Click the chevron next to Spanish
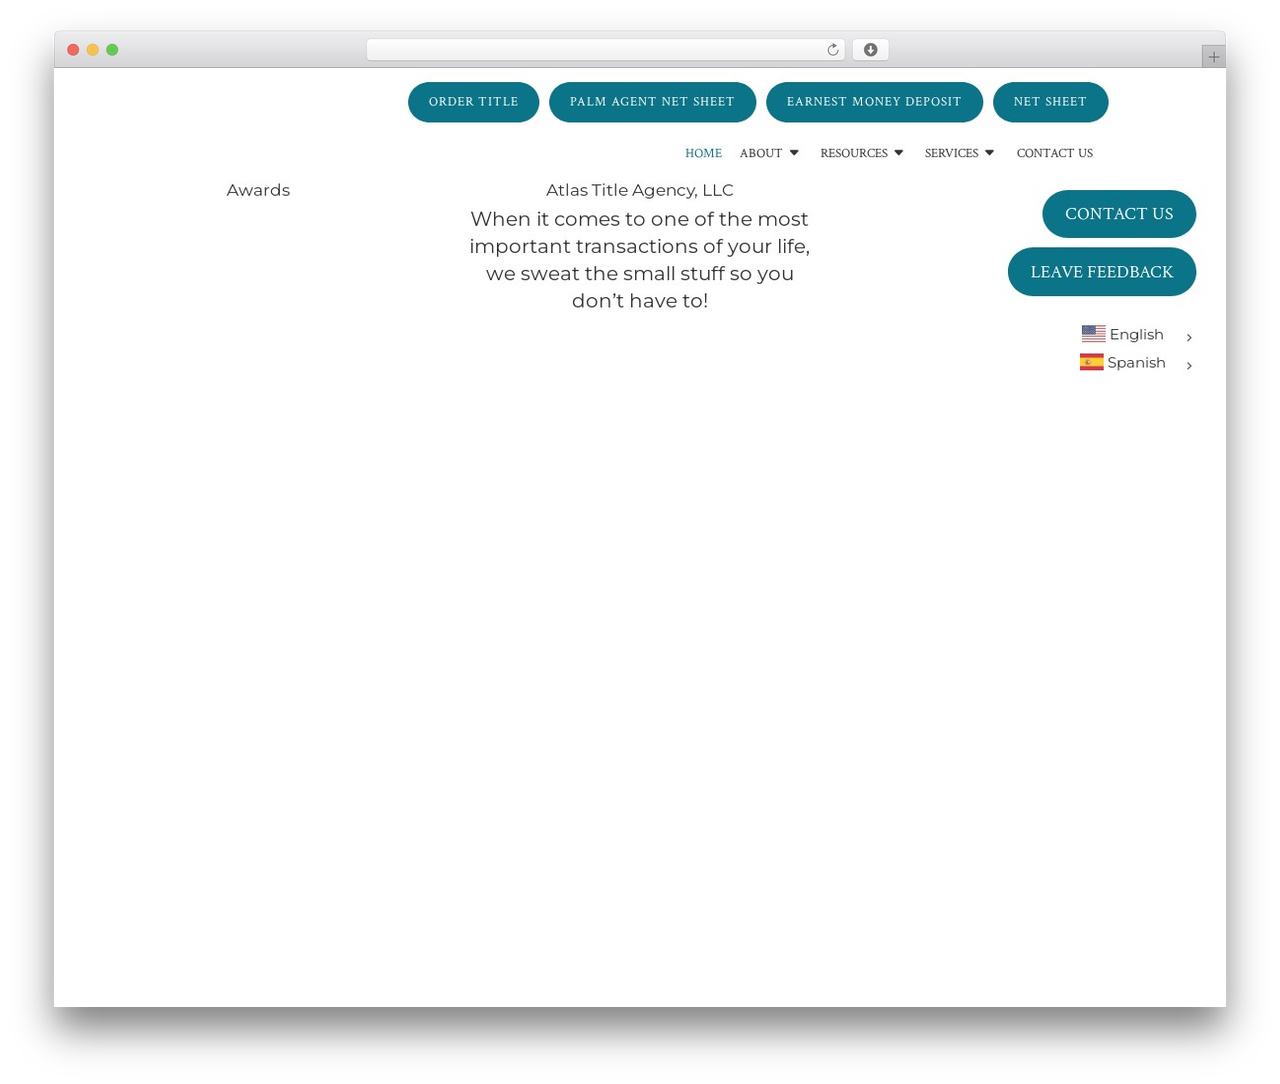Viewport: 1280px width, 1084px height. 1189,365
